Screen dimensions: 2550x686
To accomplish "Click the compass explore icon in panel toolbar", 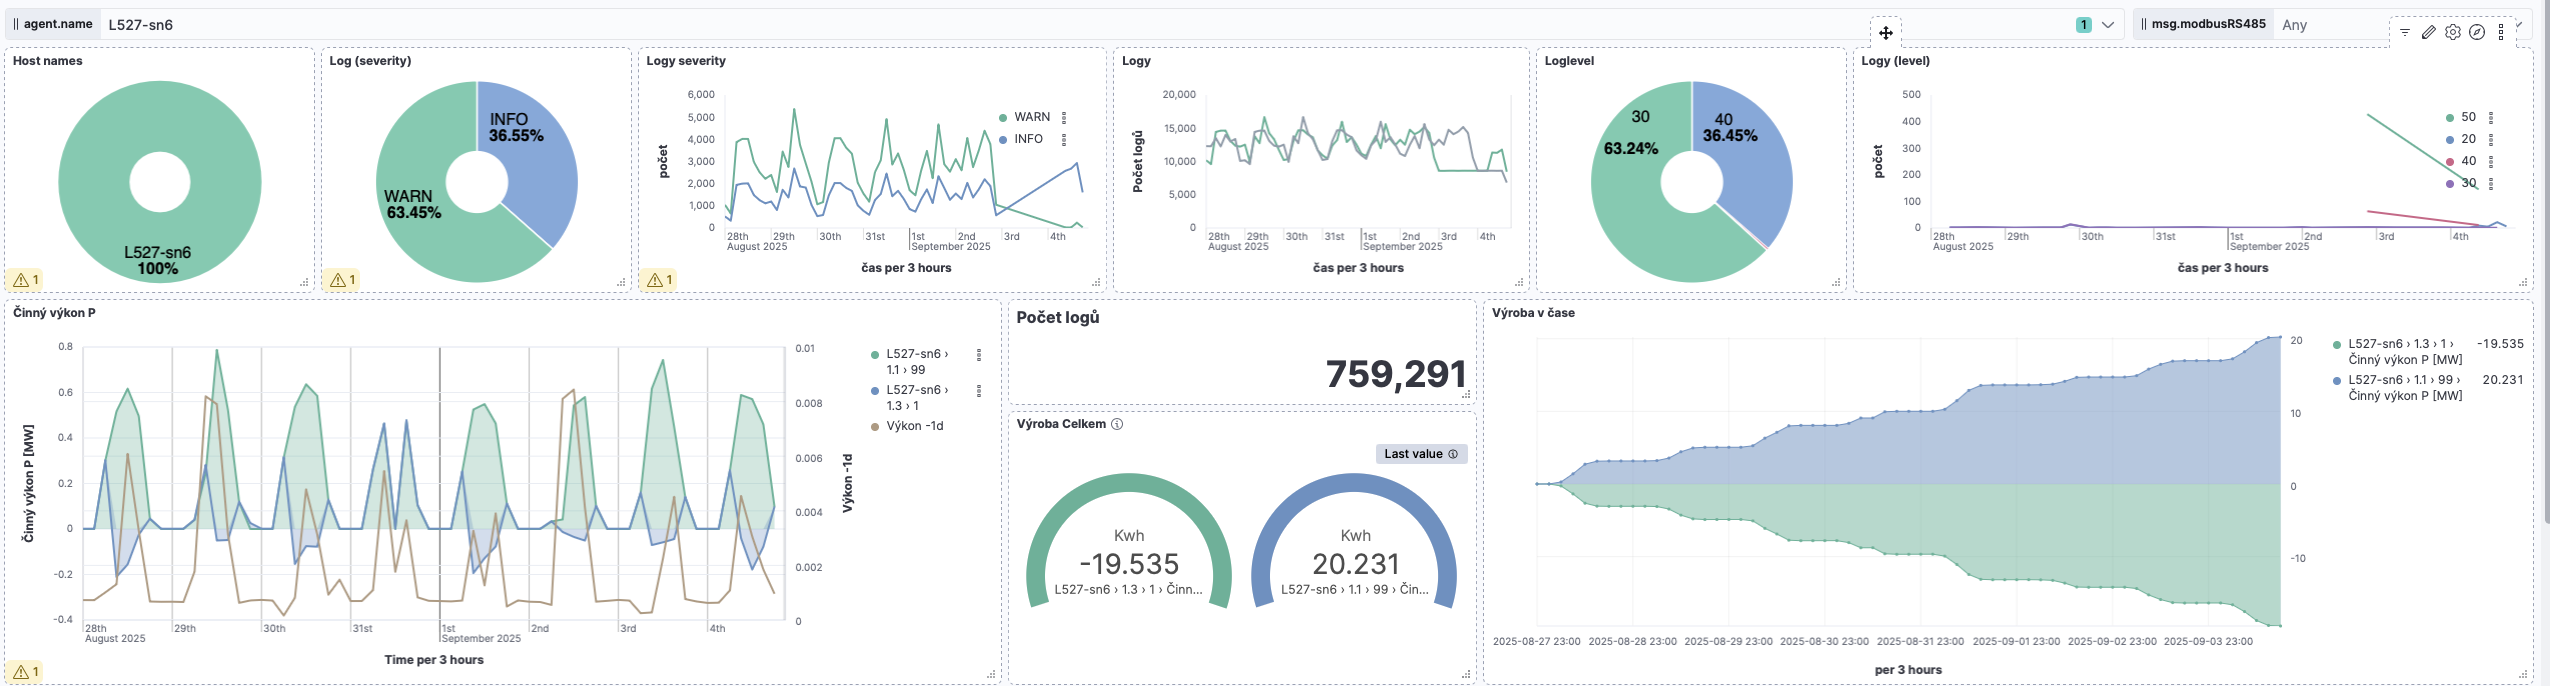I will click(2477, 32).
